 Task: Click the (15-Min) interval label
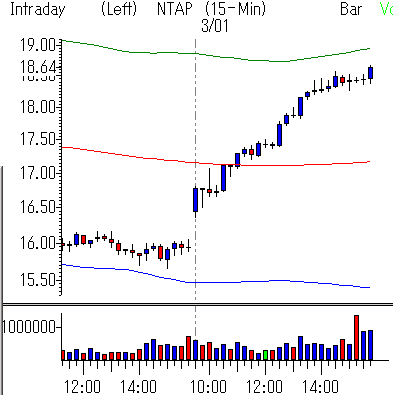point(236,9)
